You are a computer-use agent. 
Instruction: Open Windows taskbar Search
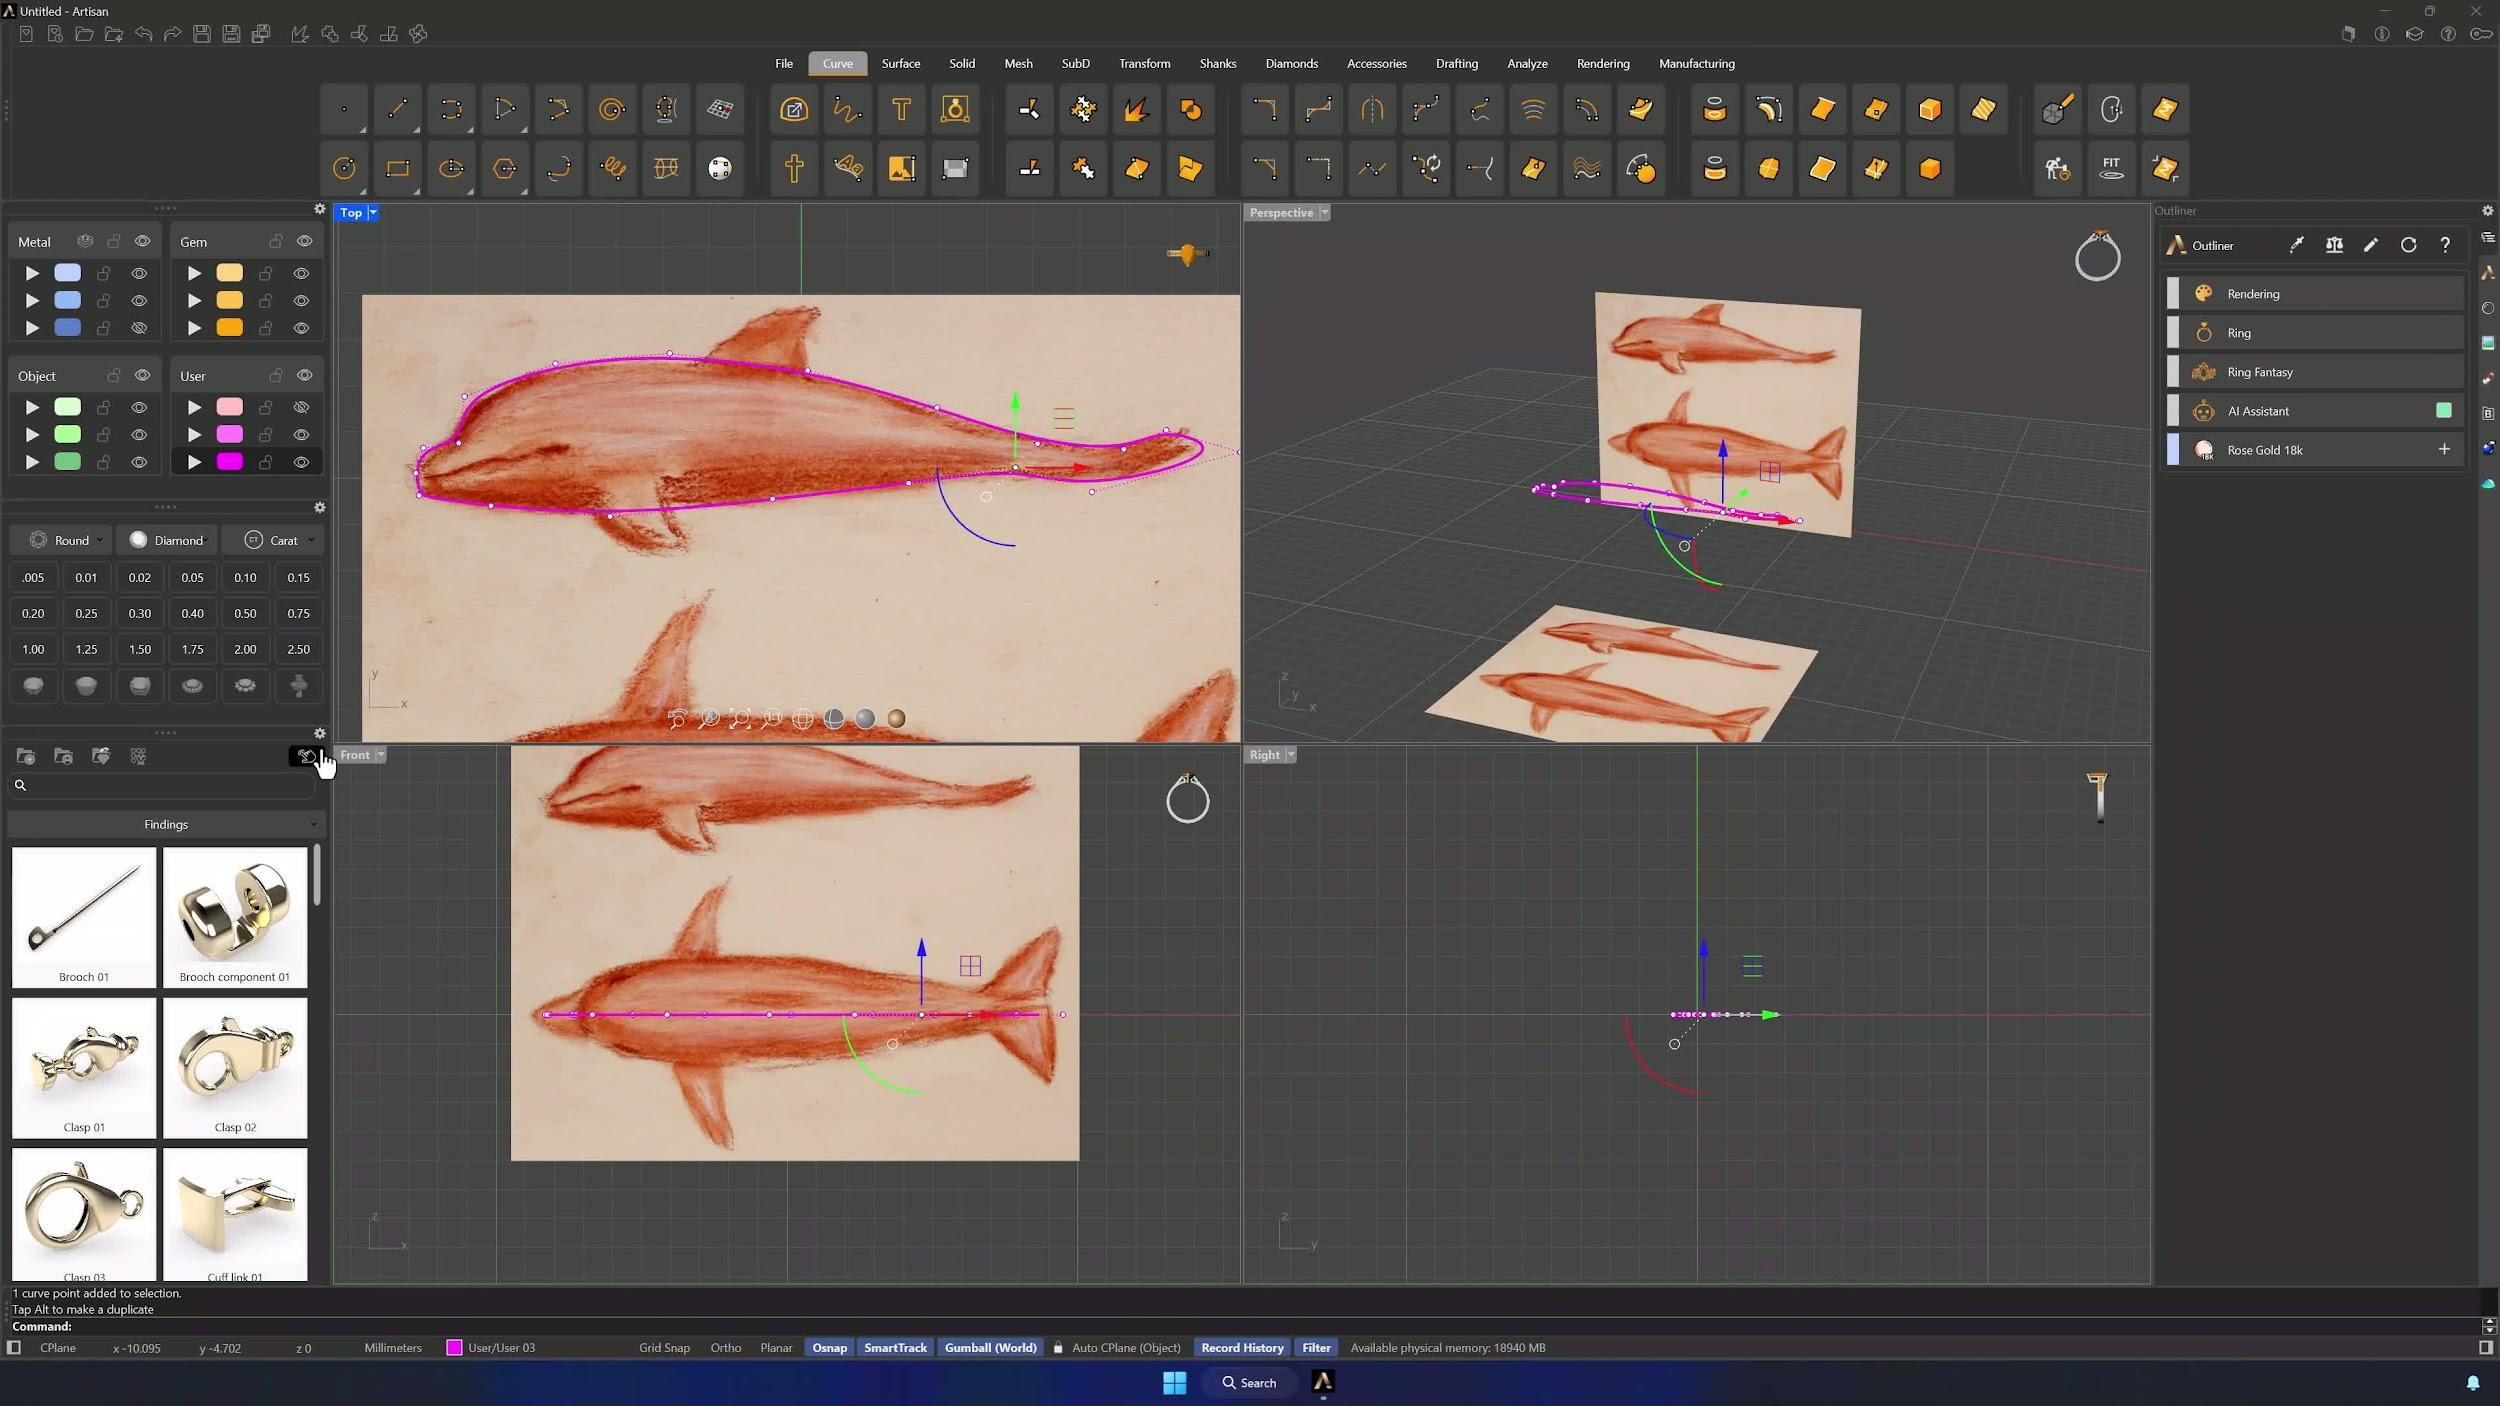click(1249, 1383)
